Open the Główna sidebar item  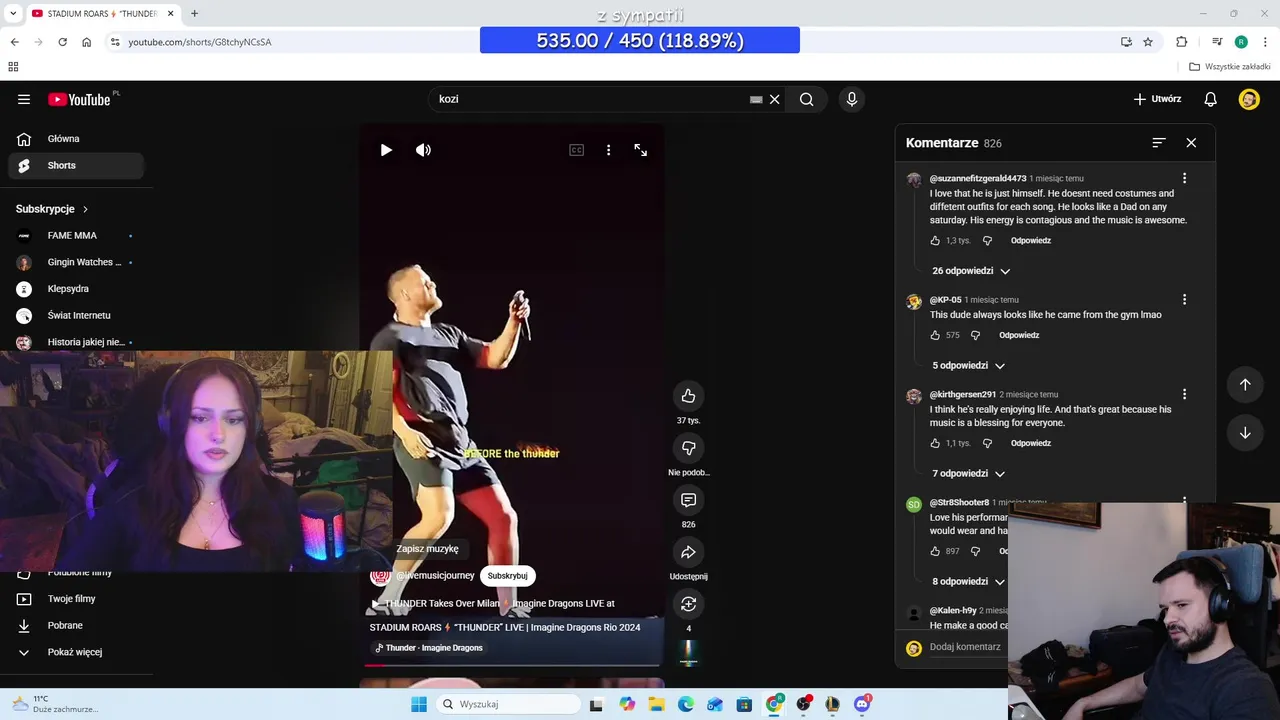tap(76, 139)
